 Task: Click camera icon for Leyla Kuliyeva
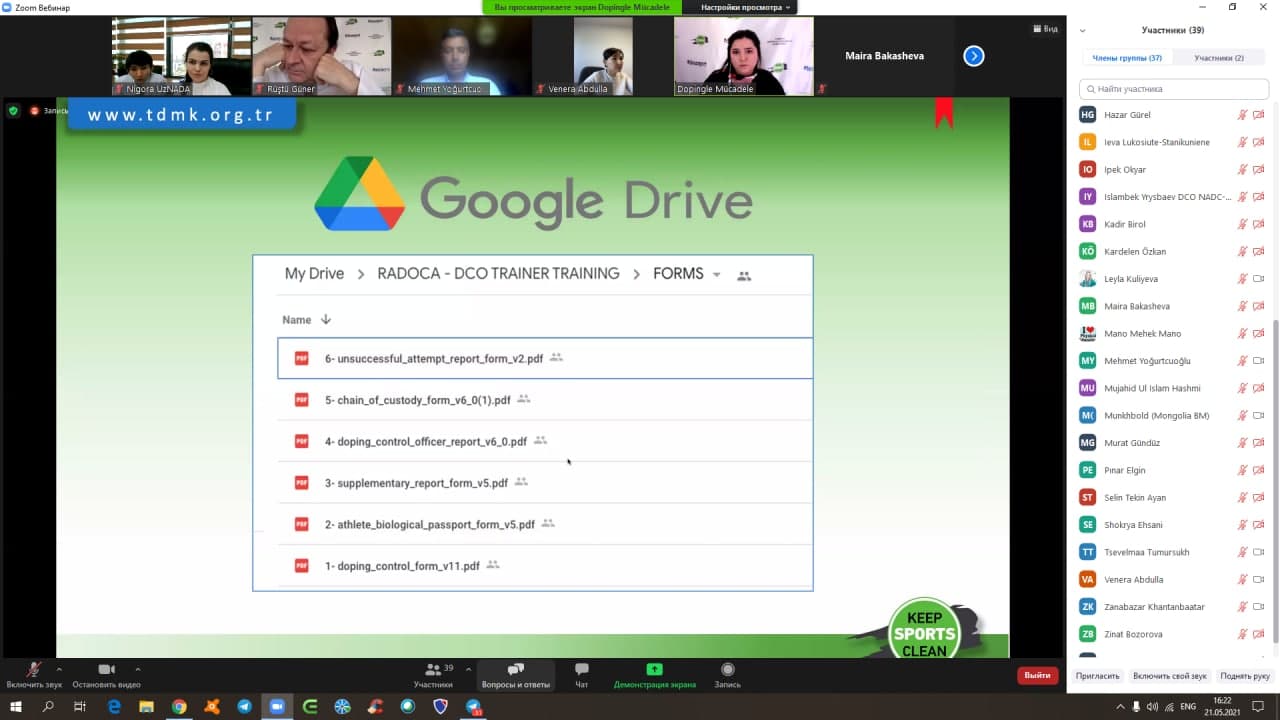(x=1259, y=279)
